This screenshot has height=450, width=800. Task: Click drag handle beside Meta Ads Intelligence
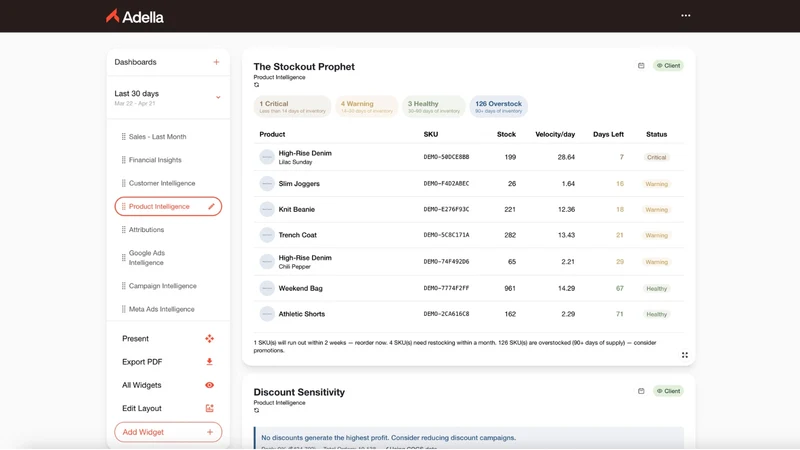tap(123, 309)
